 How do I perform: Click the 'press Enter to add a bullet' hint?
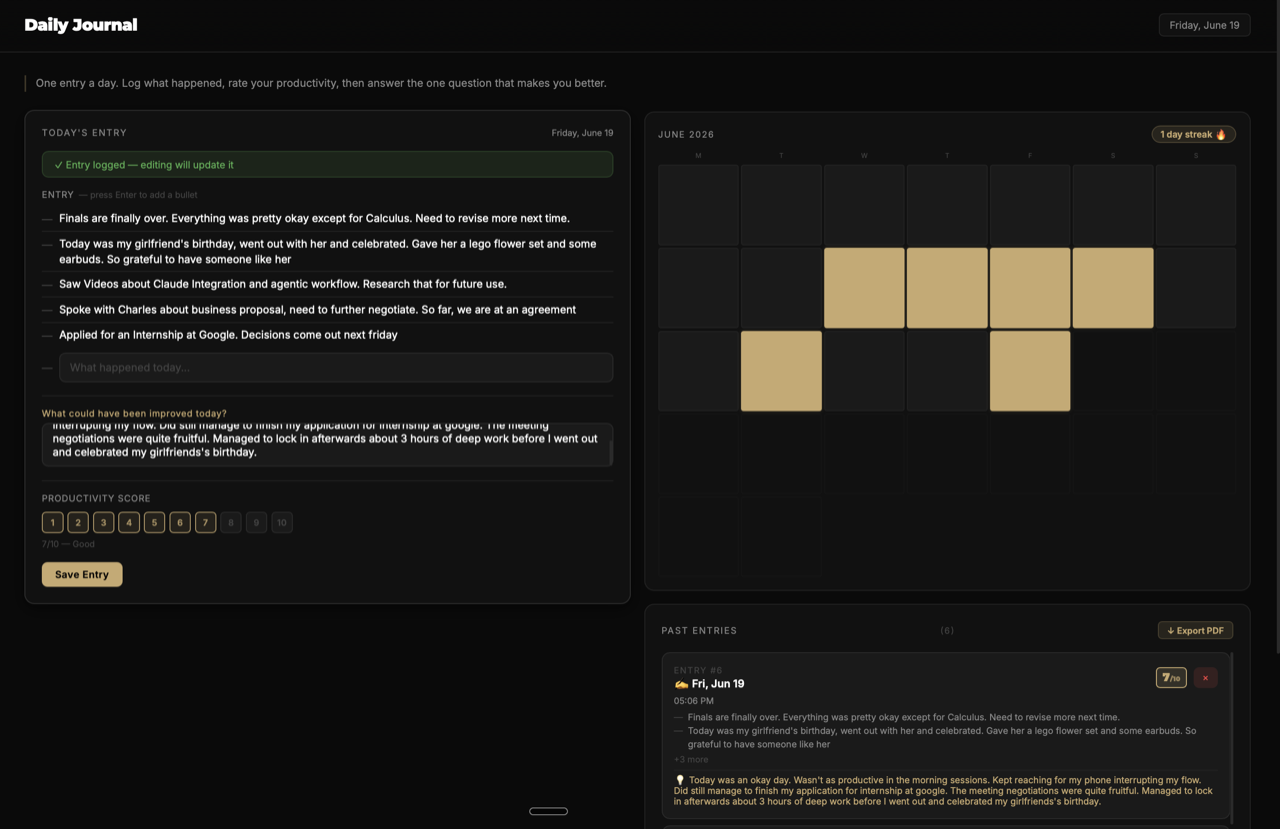[x=144, y=195]
